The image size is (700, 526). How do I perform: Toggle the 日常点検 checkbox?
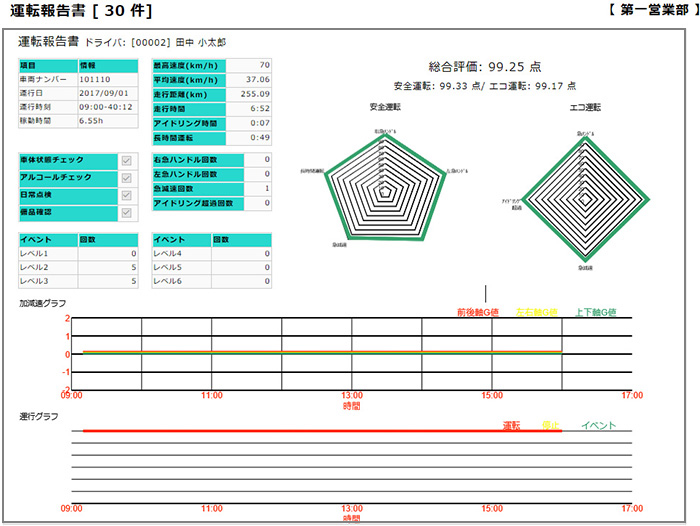126,195
